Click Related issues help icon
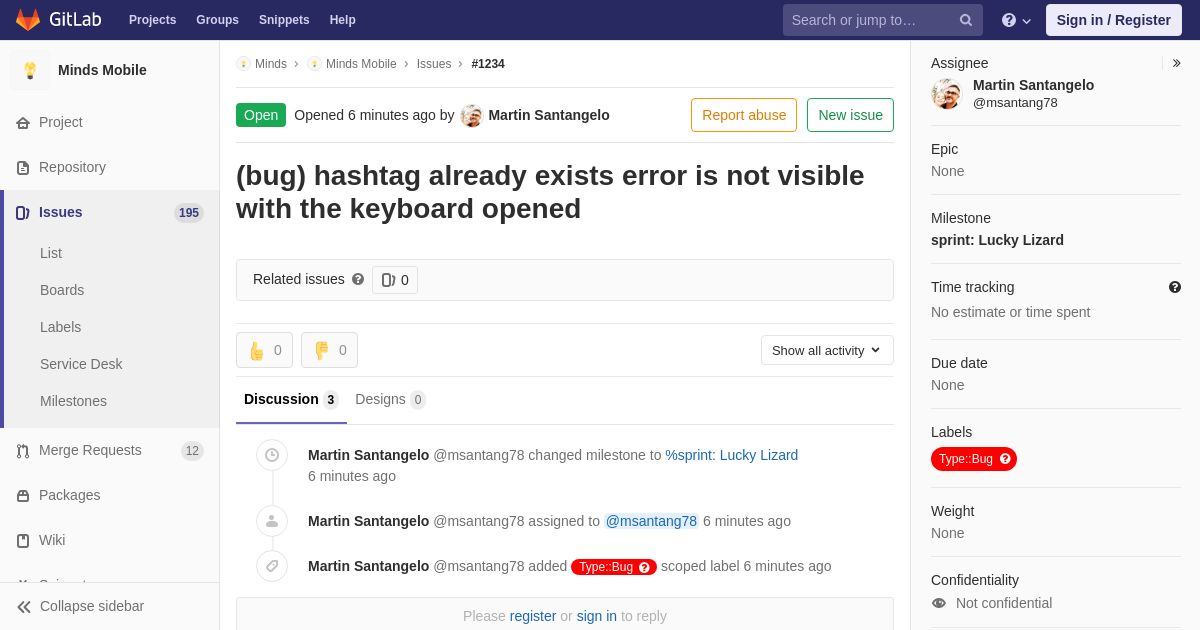1200x630 pixels. [358, 280]
